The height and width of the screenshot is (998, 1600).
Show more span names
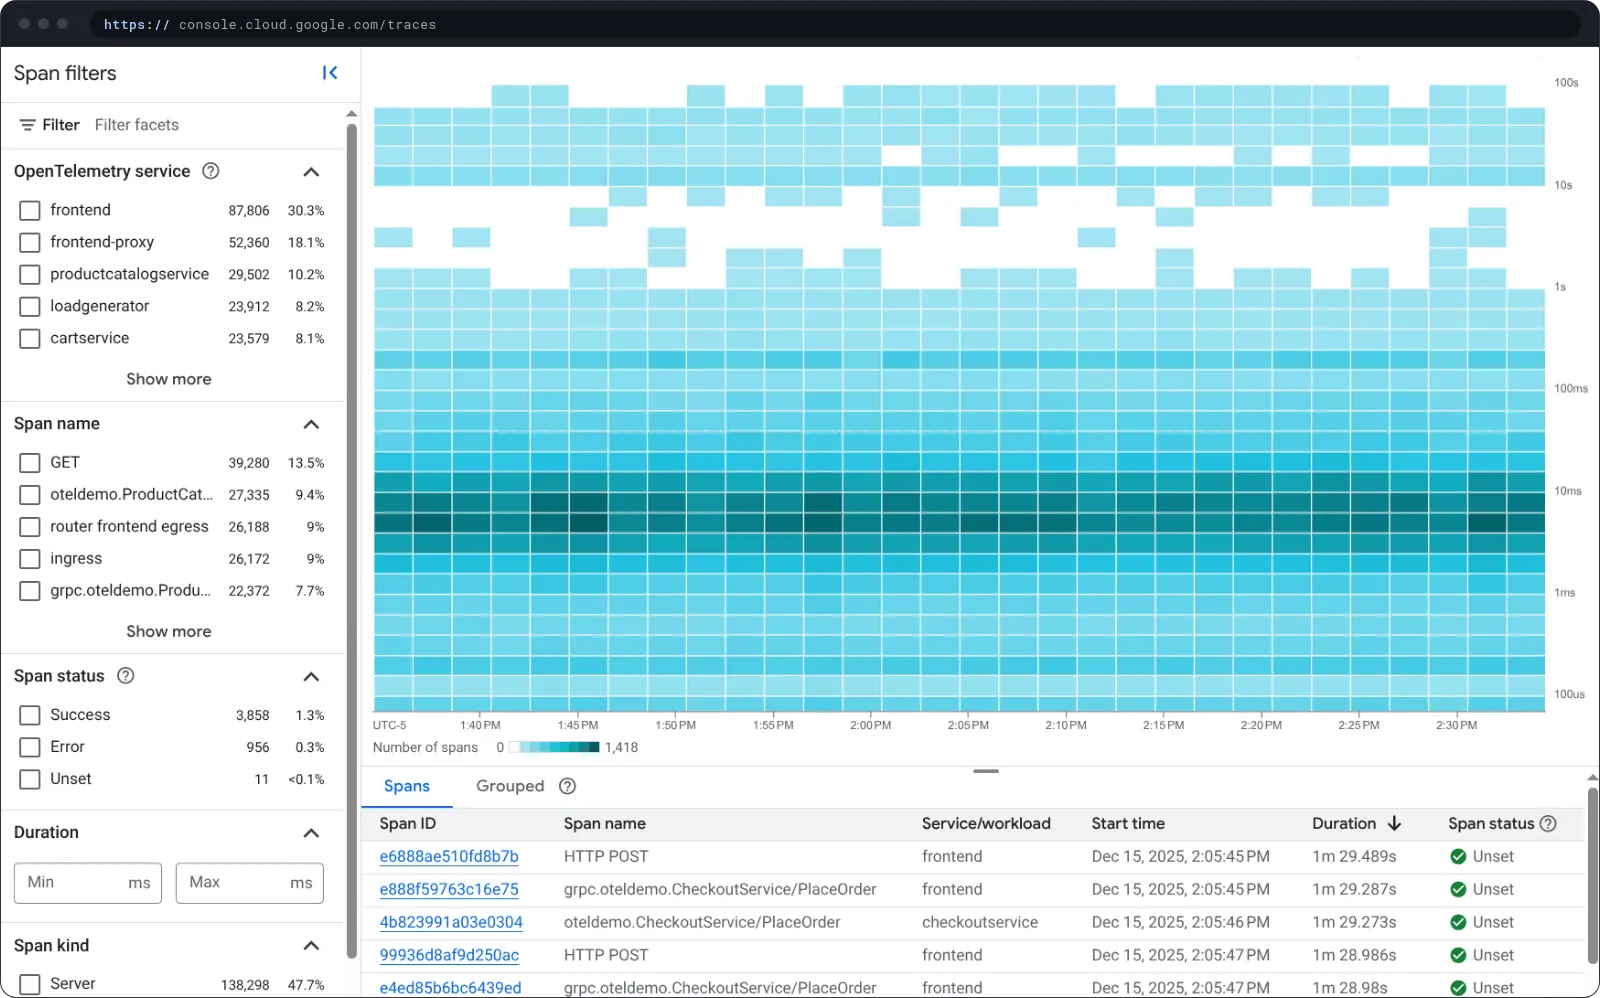pos(169,631)
